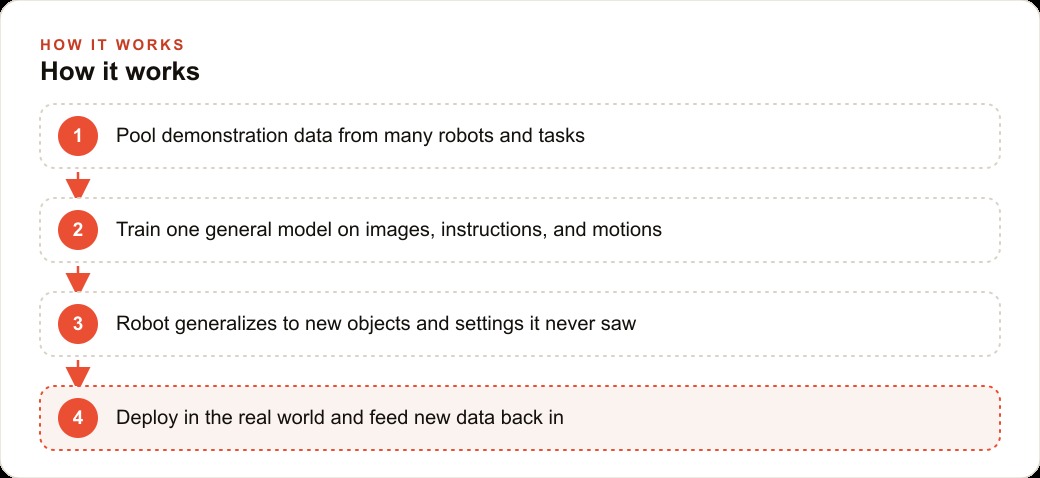This screenshot has height=478, width=1040.
Task: Select the step 4 circle badge
Action: coord(78,418)
